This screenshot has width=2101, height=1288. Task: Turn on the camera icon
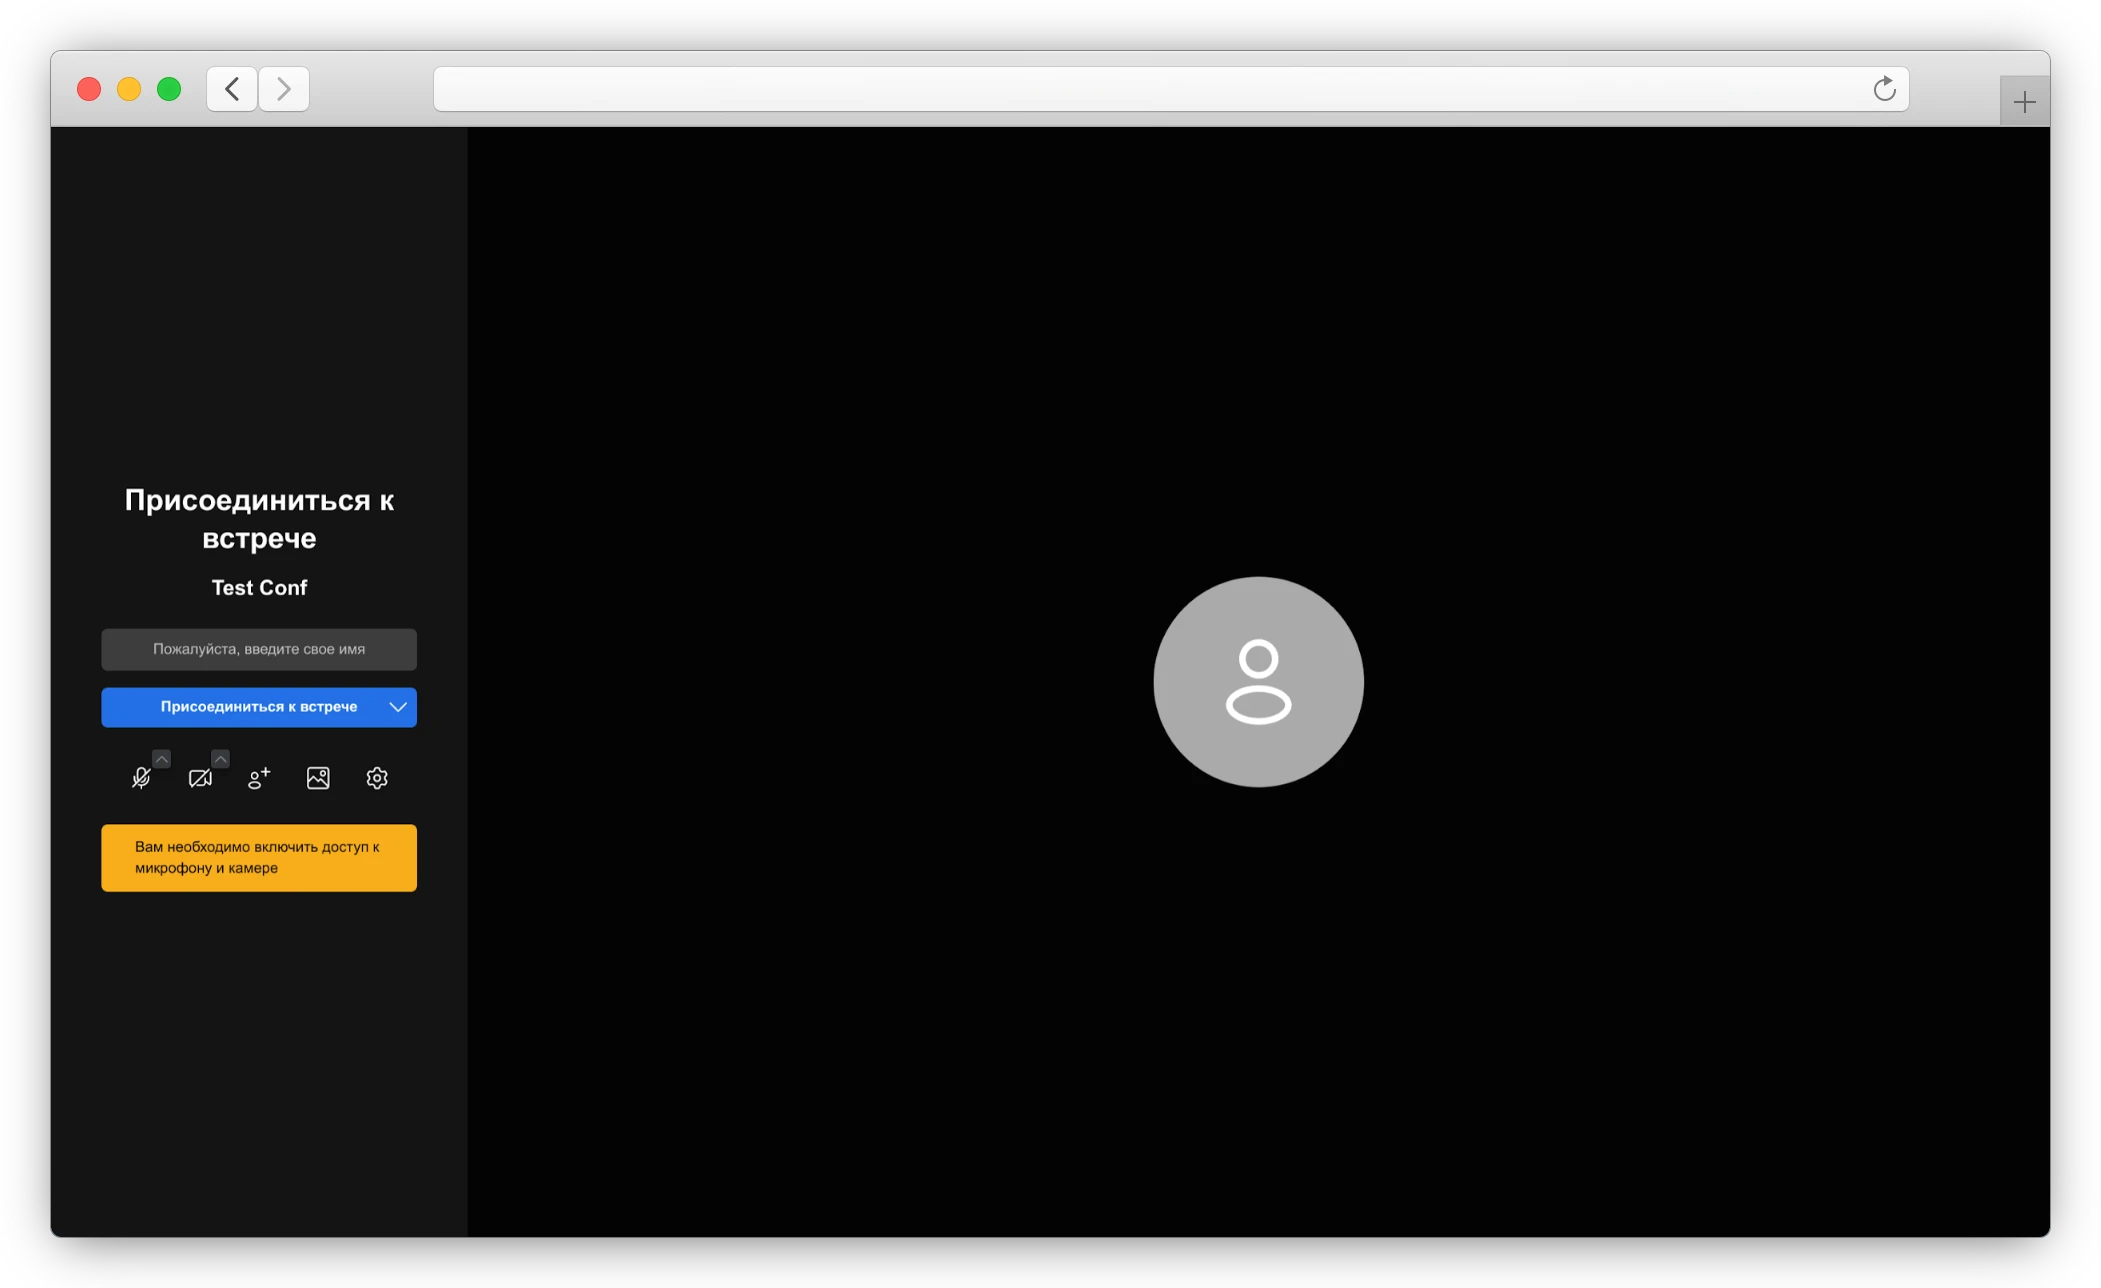click(x=200, y=778)
